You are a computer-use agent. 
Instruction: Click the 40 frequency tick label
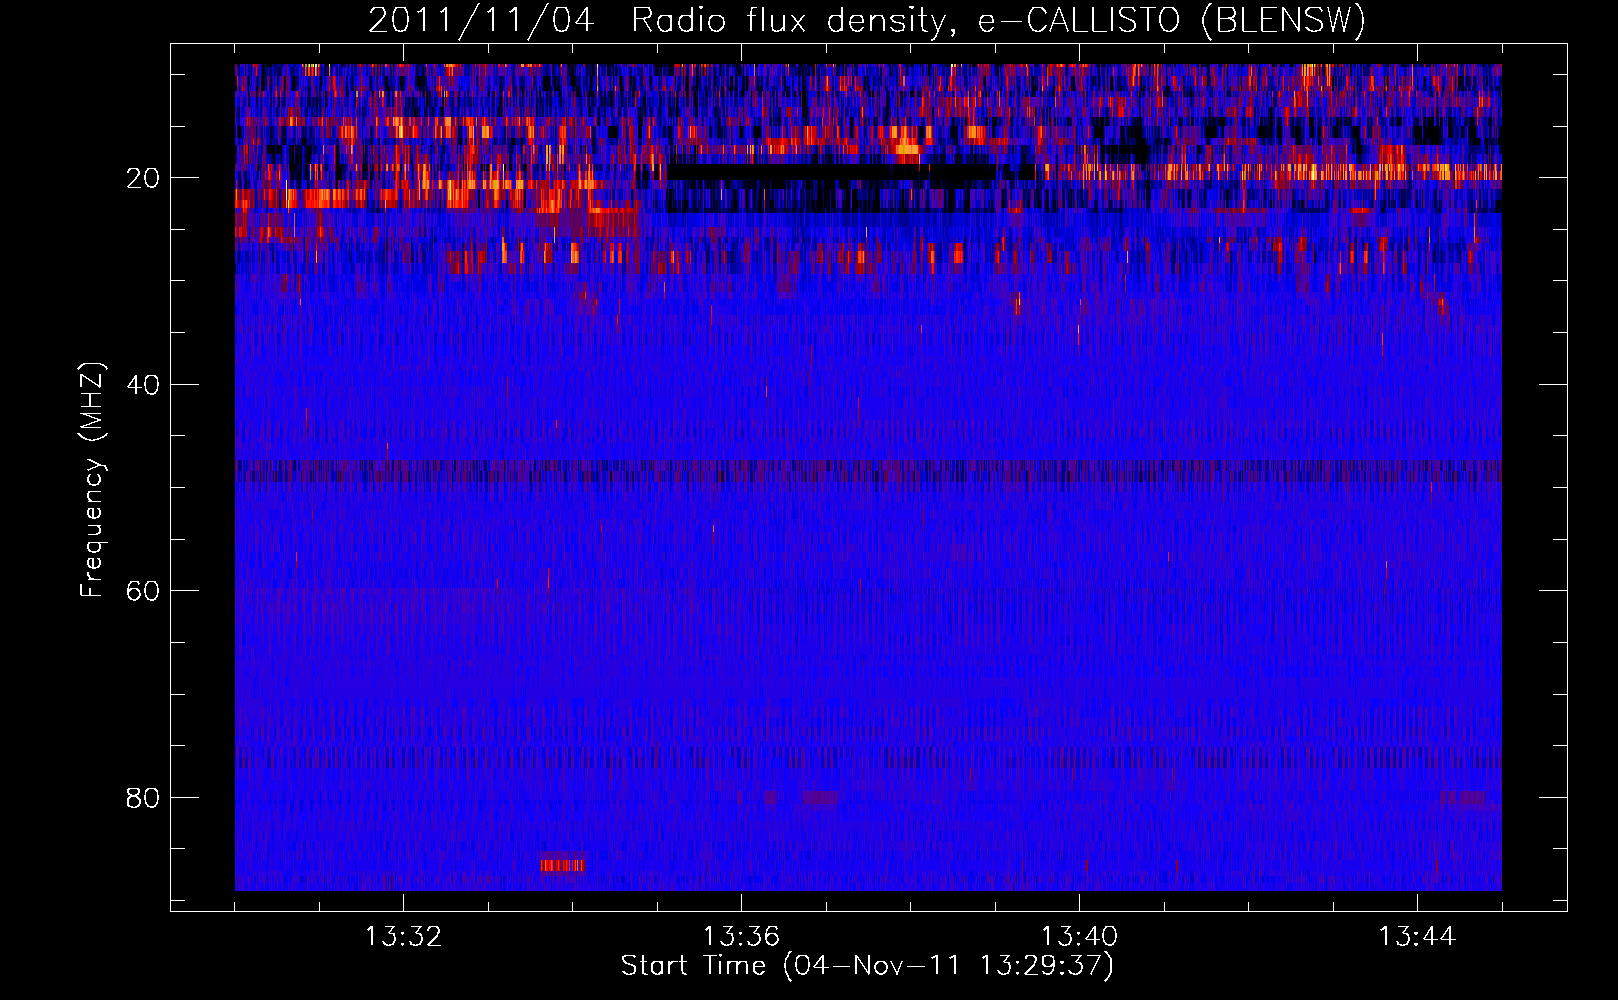[143, 385]
